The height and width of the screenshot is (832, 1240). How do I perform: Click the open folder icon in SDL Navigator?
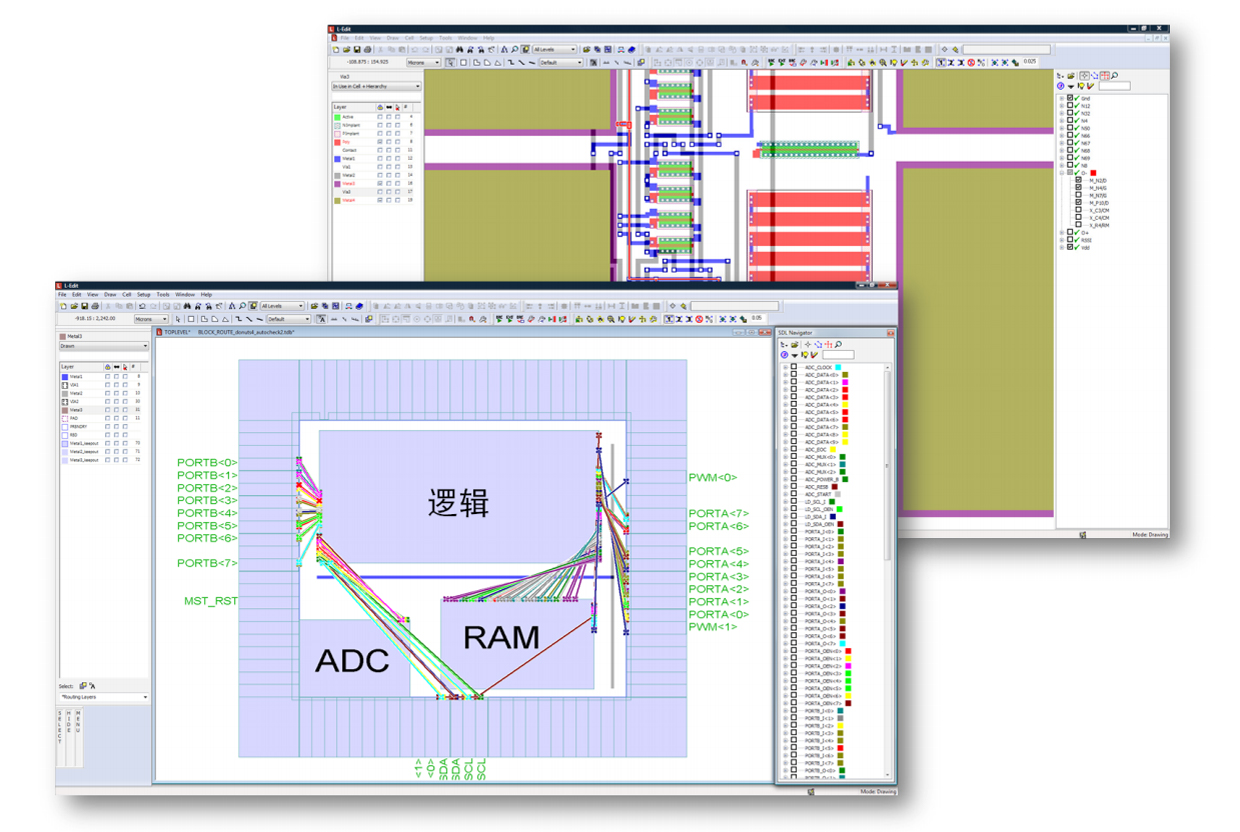(x=794, y=345)
